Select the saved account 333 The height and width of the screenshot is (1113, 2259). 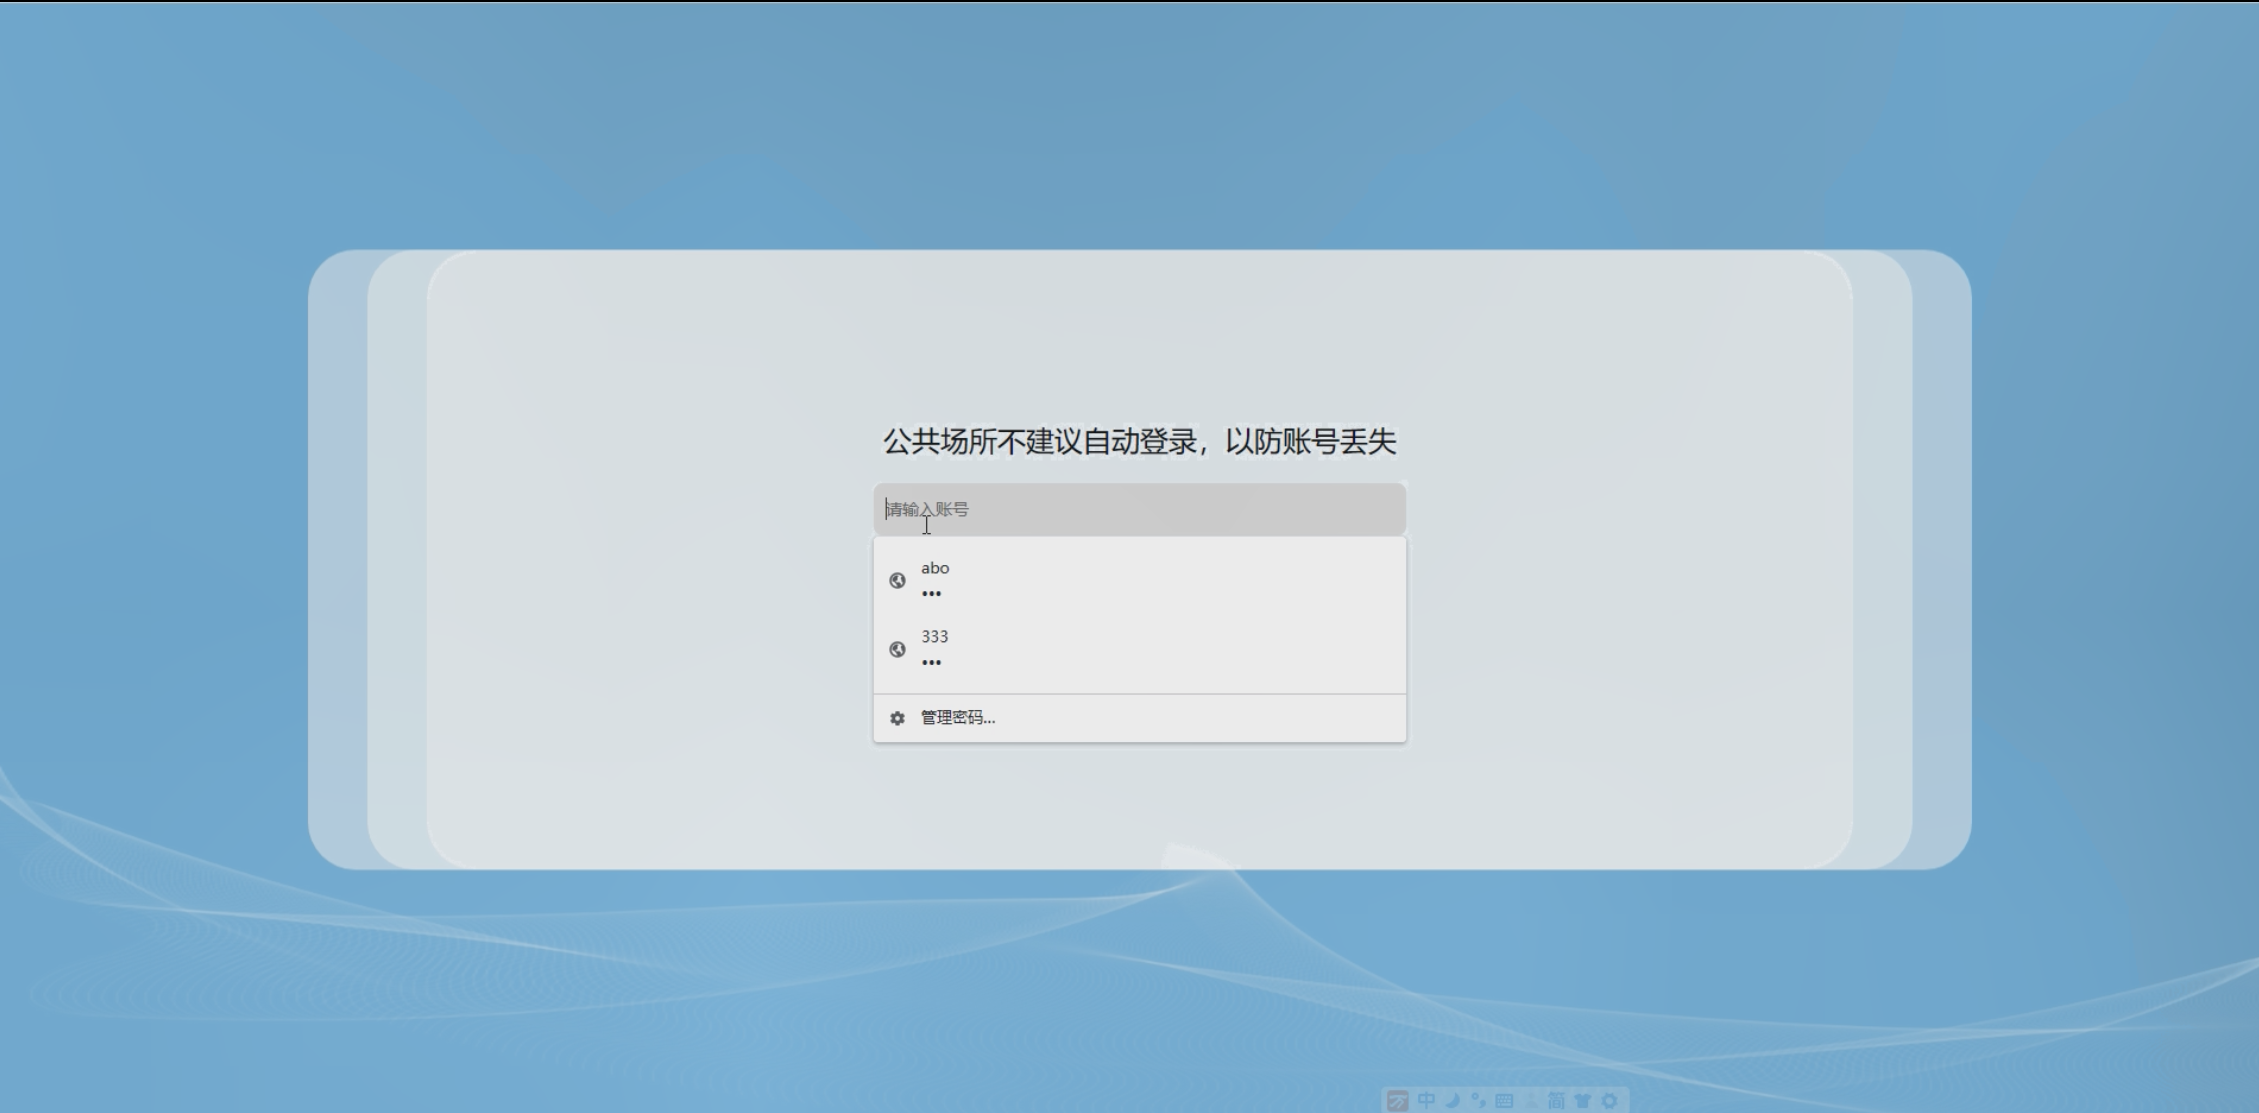click(934, 637)
